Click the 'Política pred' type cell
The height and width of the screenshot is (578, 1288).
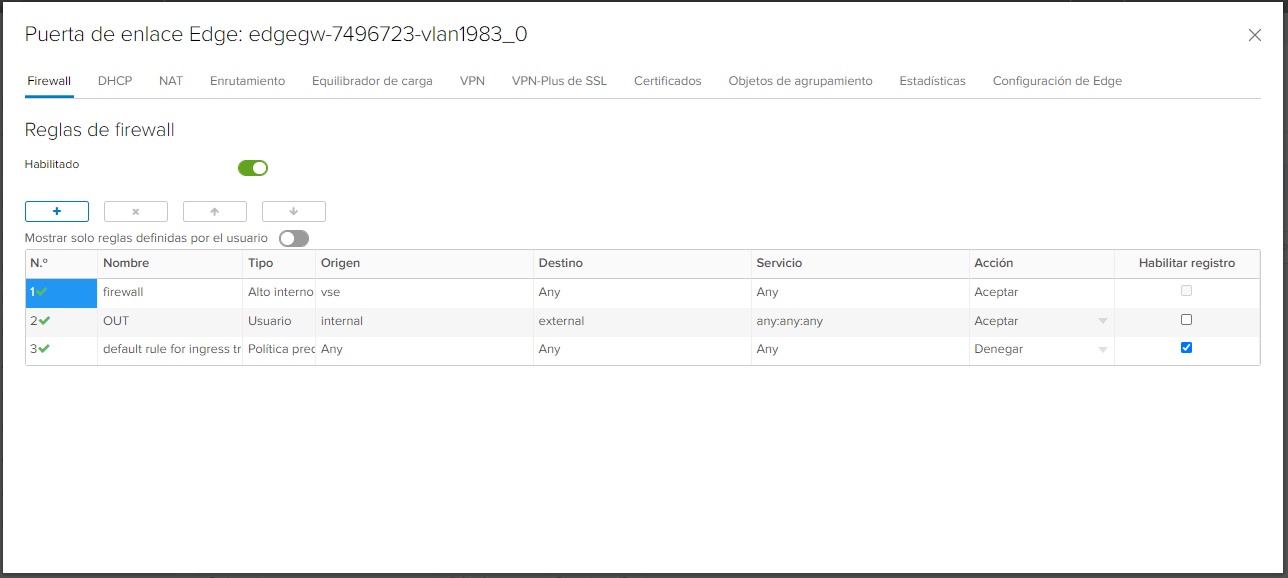click(x=279, y=349)
